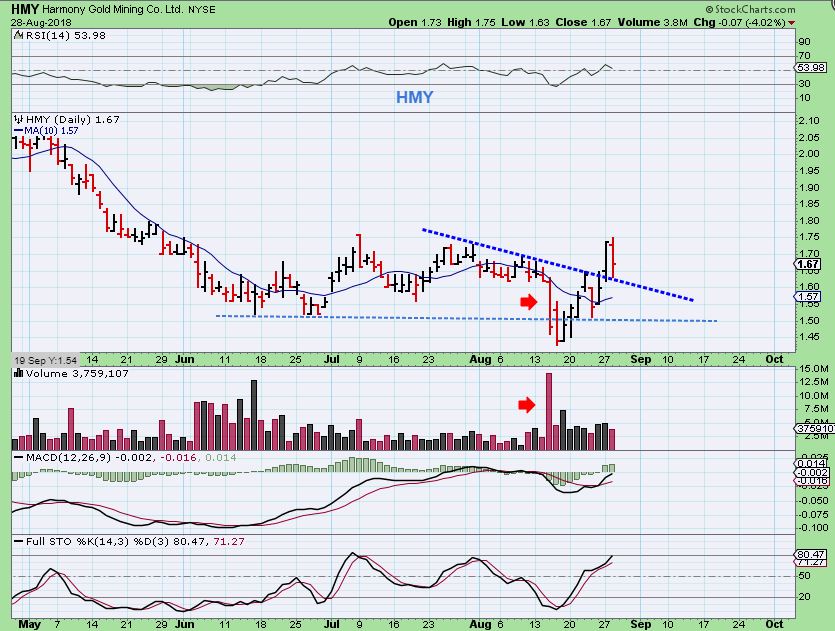Click the Low 1.63 value
Image resolution: width=835 pixels, height=631 pixels.
(526, 22)
